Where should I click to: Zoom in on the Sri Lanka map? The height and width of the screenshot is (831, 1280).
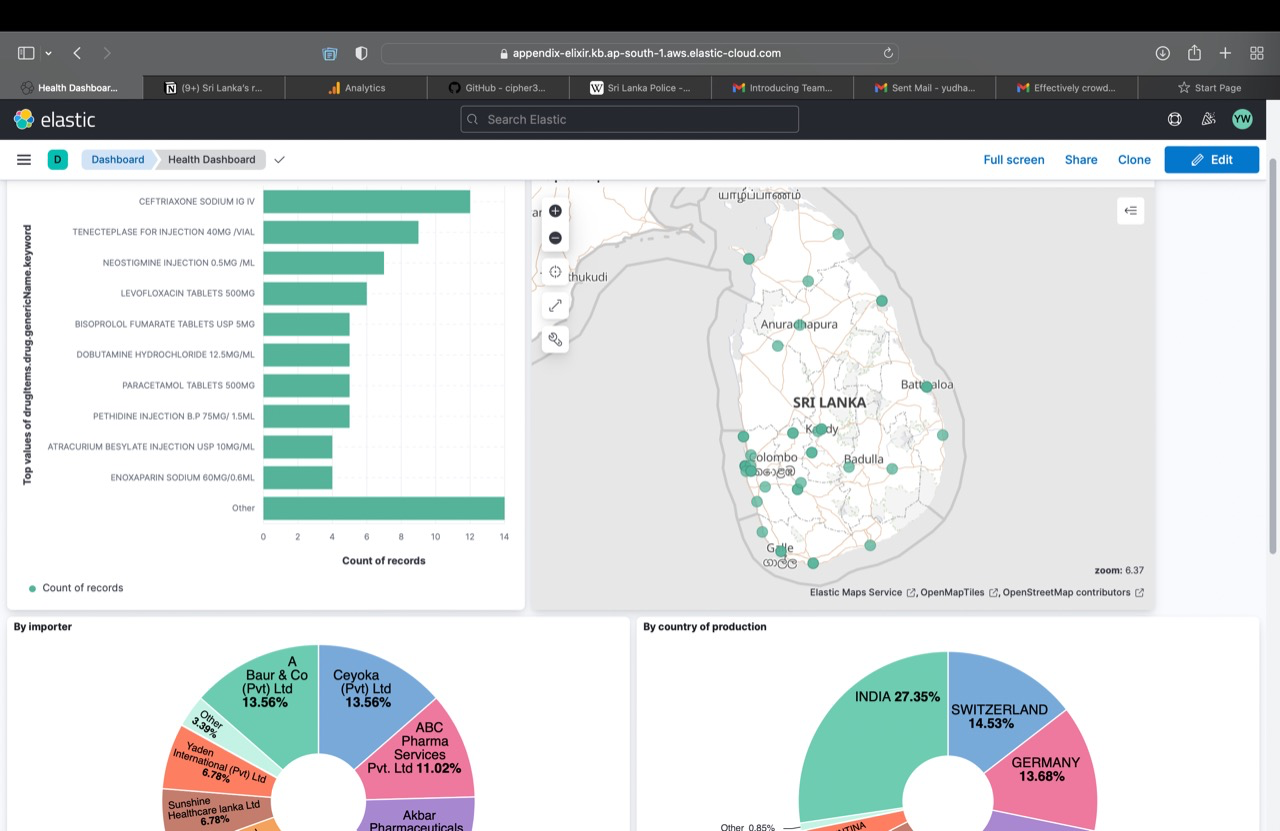555,211
